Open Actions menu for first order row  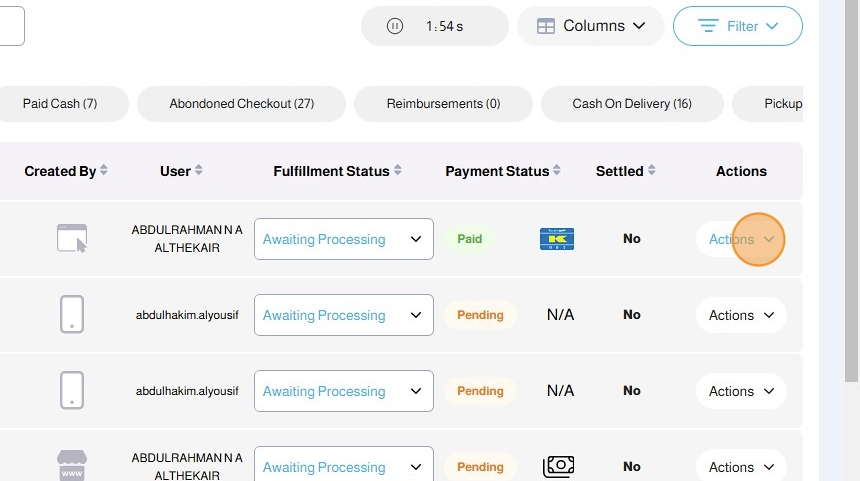pos(741,239)
